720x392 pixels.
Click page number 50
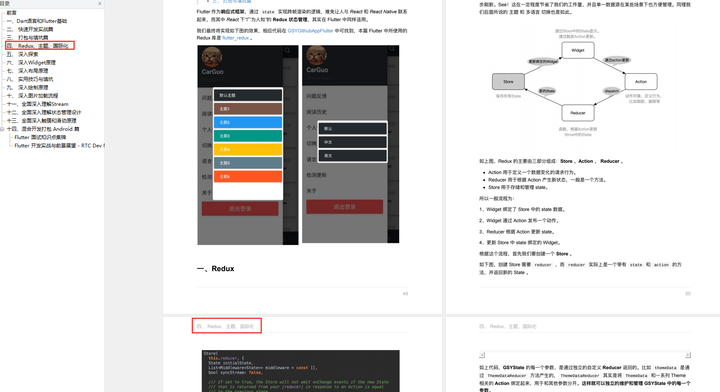coord(688,294)
